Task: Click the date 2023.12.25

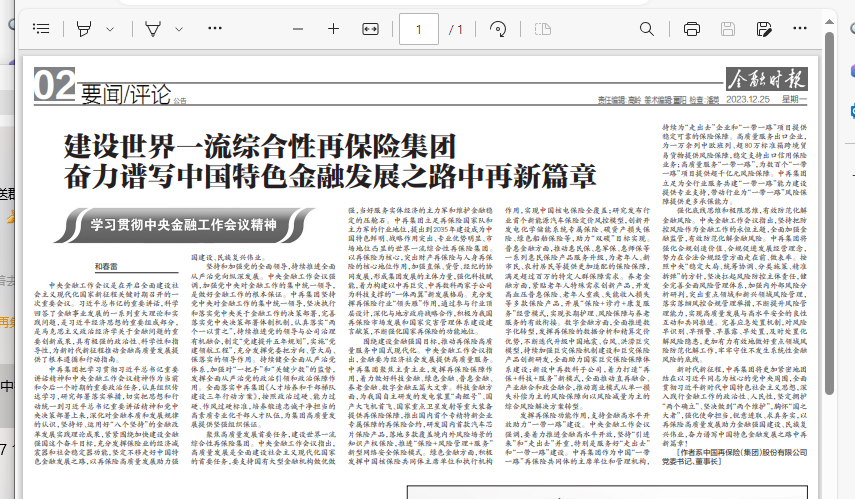Action: (748, 99)
